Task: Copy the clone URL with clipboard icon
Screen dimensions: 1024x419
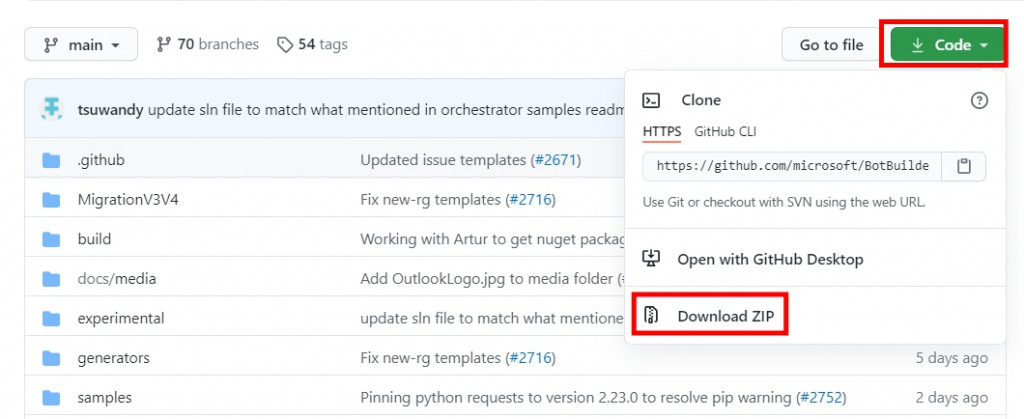Action: 964,166
